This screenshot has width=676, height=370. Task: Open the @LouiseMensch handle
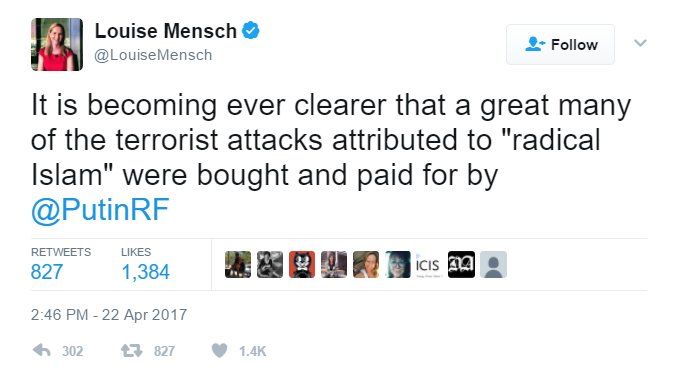pos(153,55)
